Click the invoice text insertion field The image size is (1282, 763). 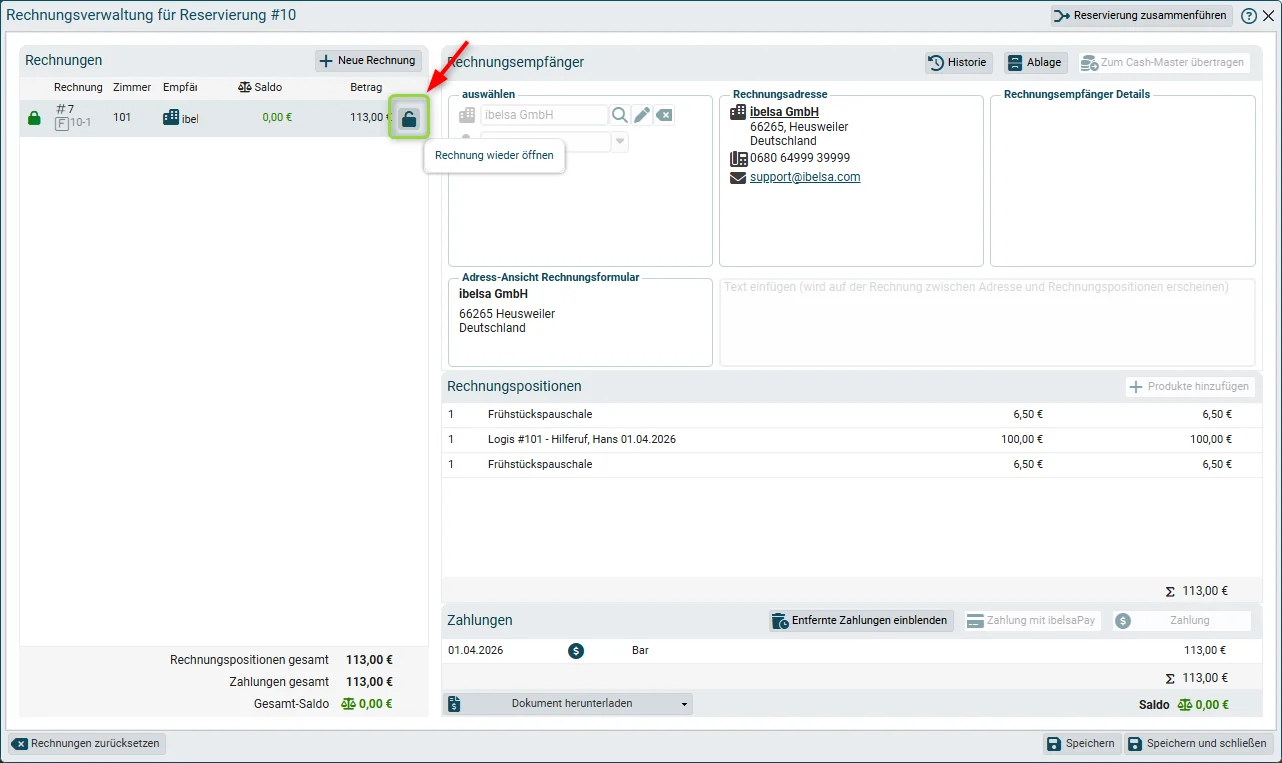(x=987, y=322)
